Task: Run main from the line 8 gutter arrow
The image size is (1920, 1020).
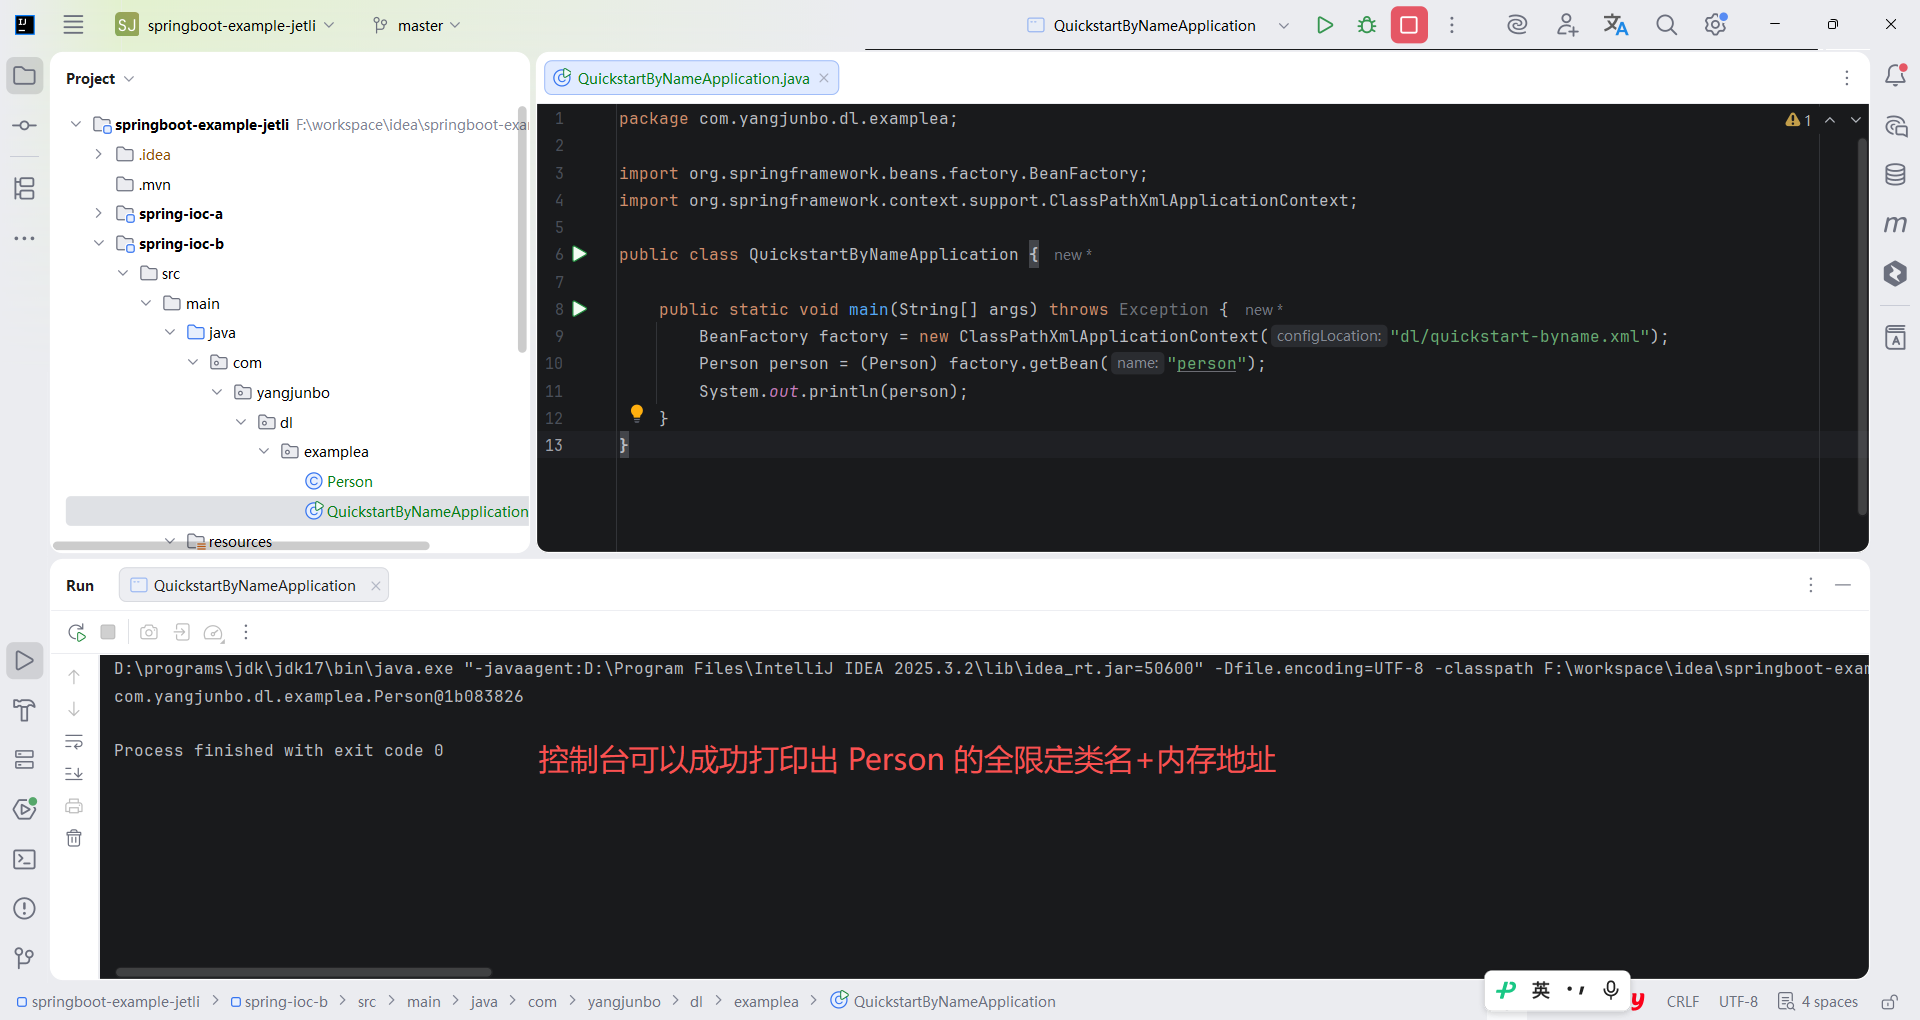Action: (x=579, y=309)
